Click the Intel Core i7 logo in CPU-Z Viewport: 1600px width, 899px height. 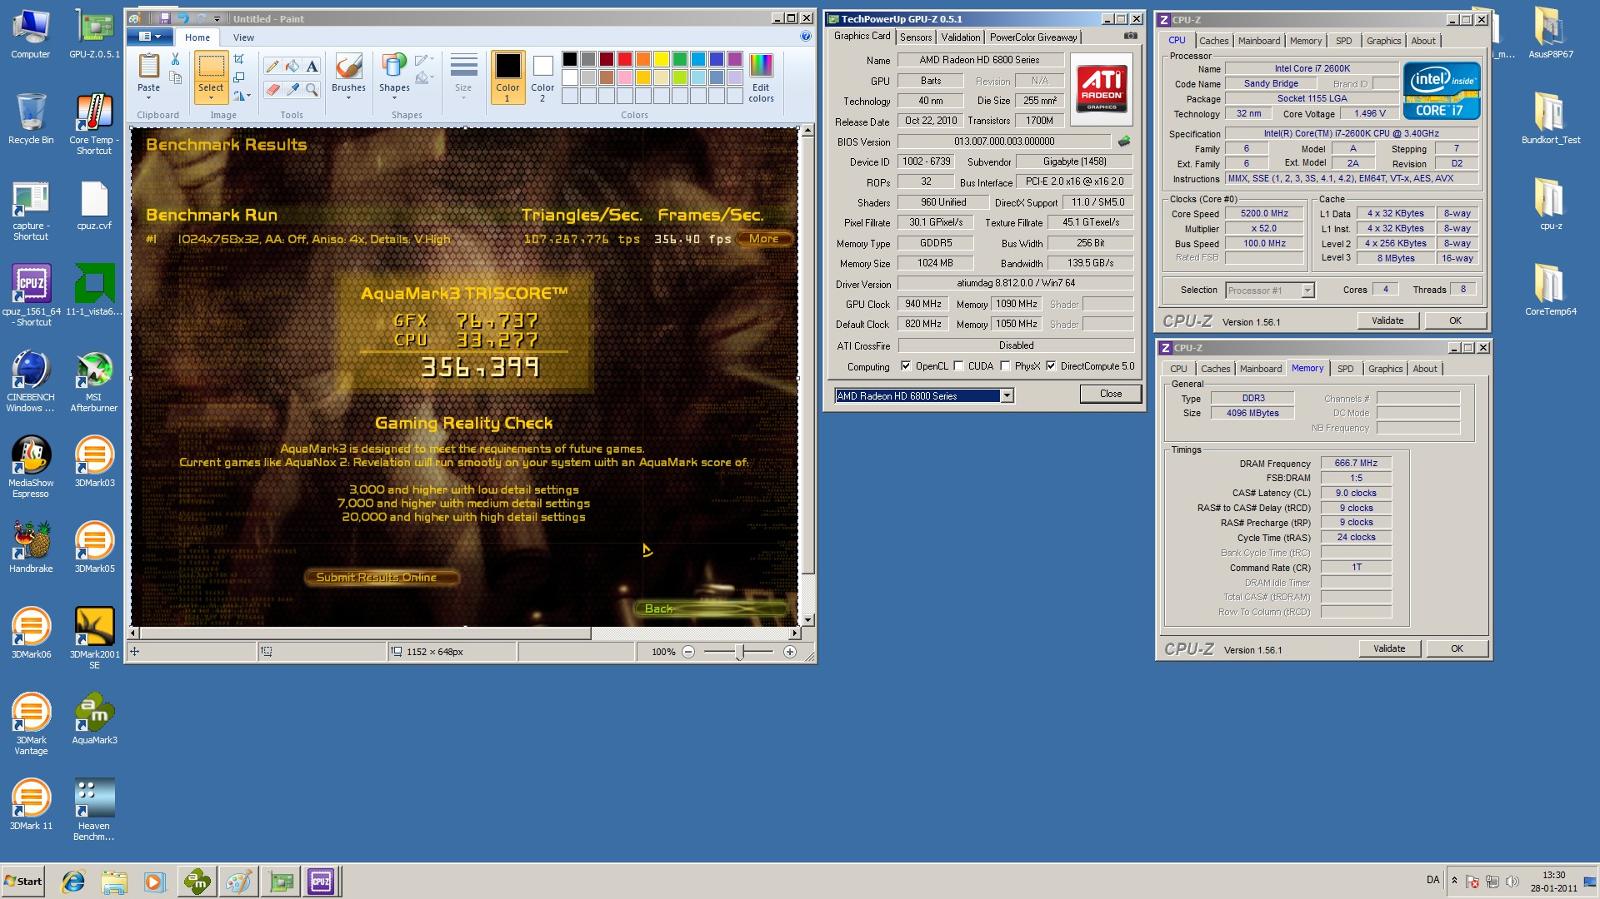coord(1441,91)
